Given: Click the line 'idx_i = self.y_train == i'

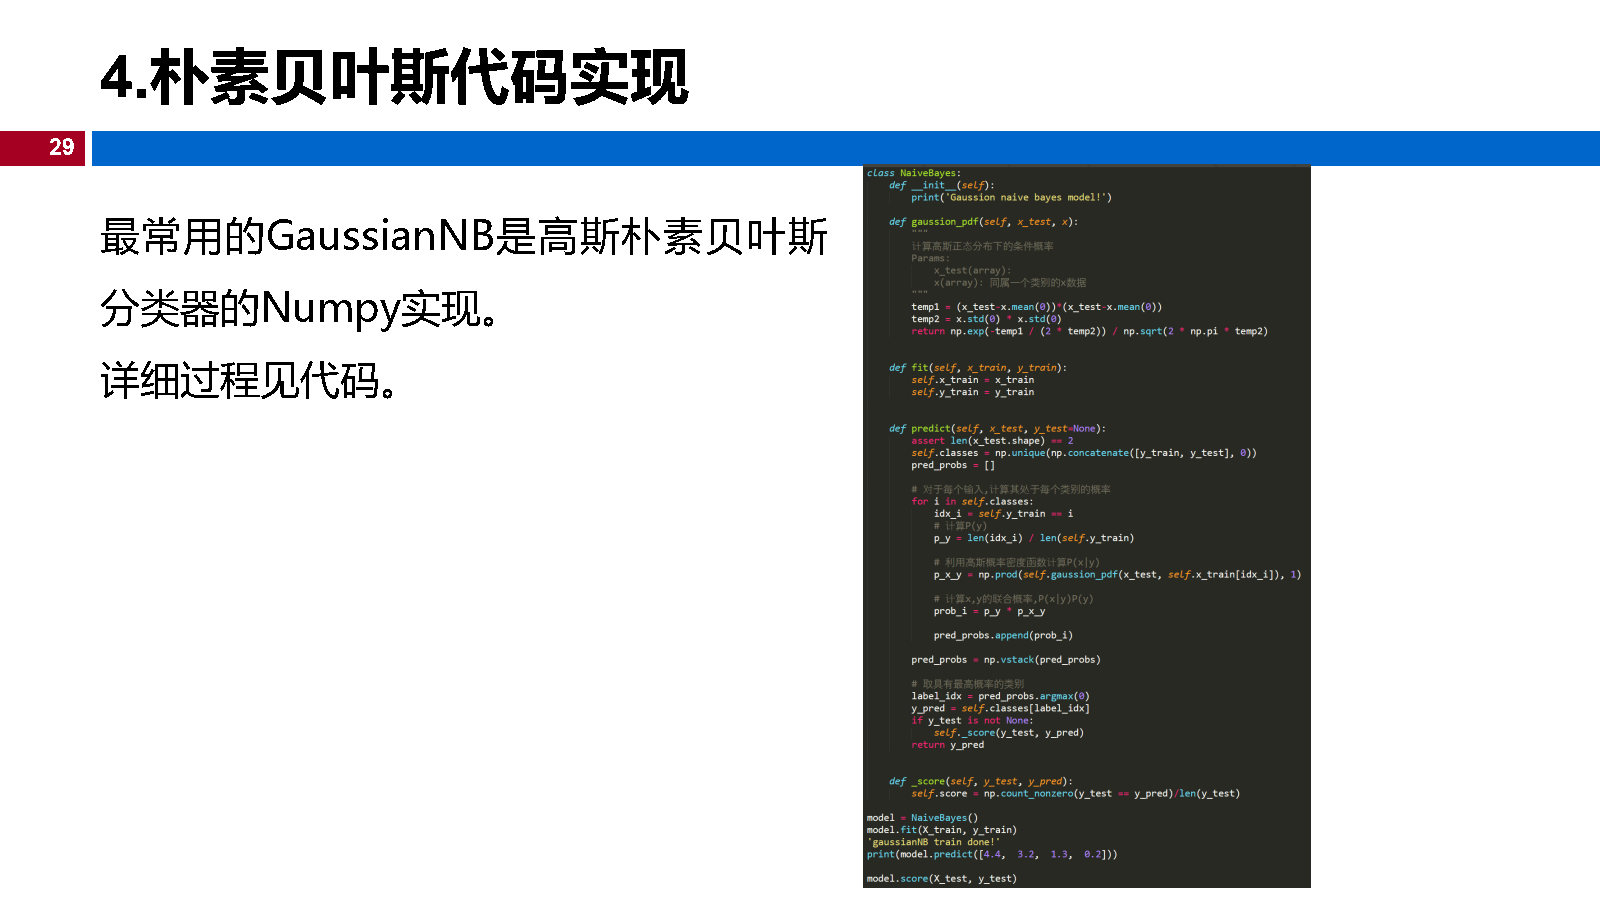Looking at the screenshot, I should point(1004,513).
